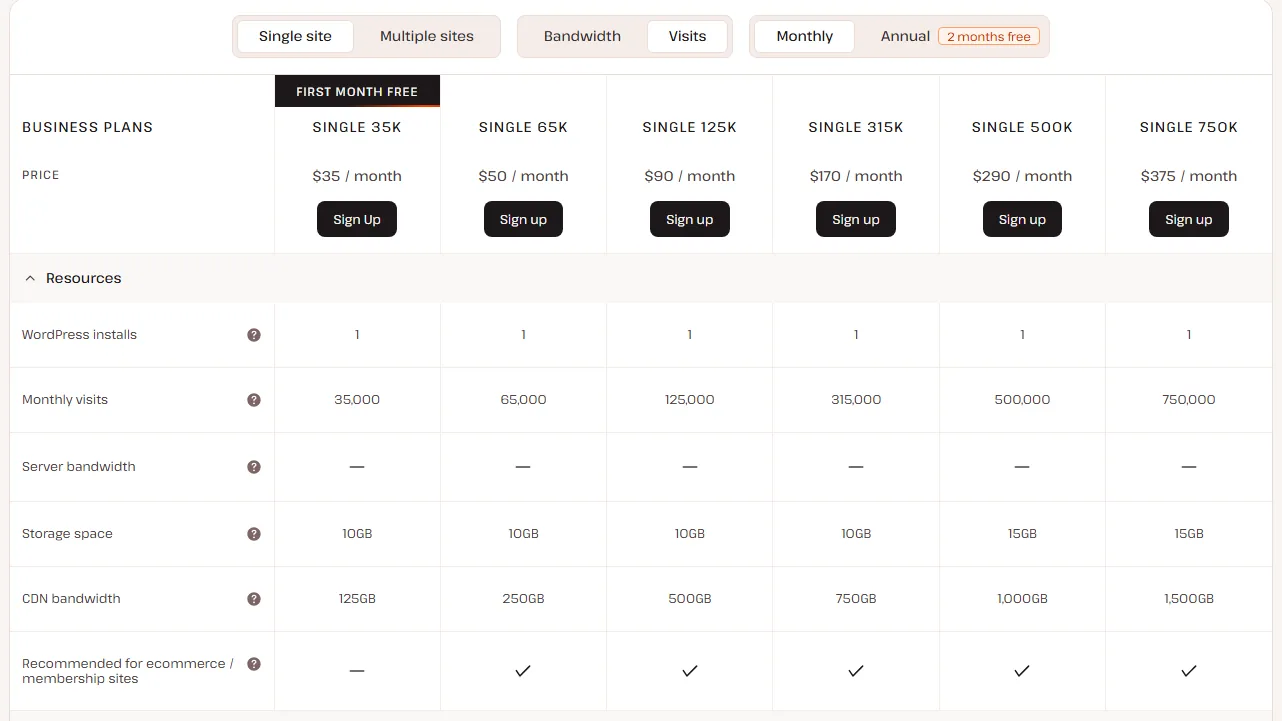Open the Monthly visits help icon
The height and width of the screenshot is (721, 1282).
[x=254, y=400]
